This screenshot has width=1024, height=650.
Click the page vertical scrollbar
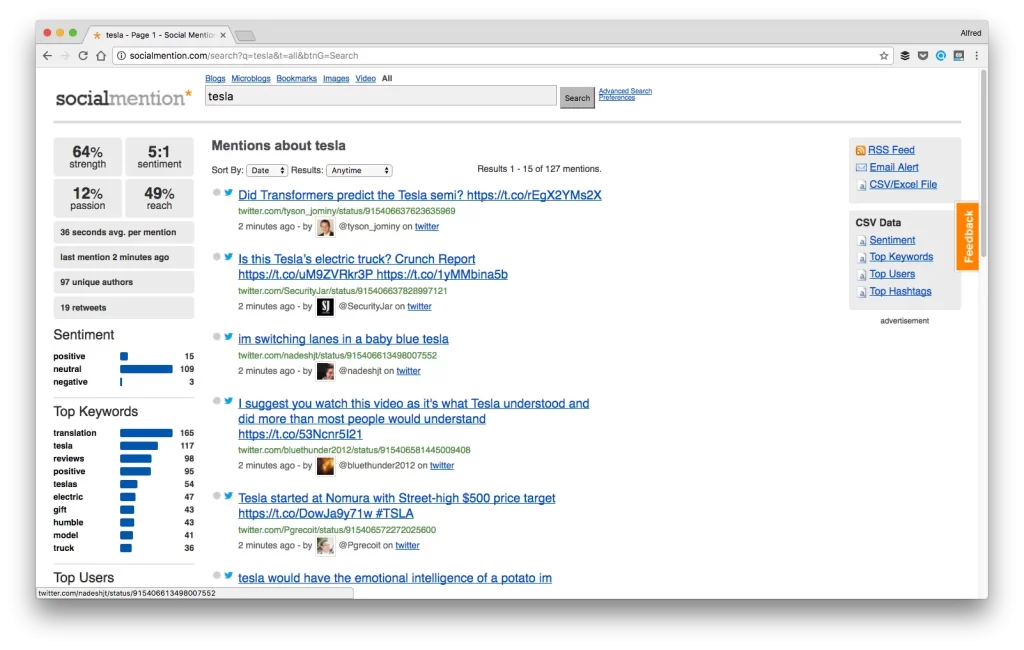tap(983, 163)
